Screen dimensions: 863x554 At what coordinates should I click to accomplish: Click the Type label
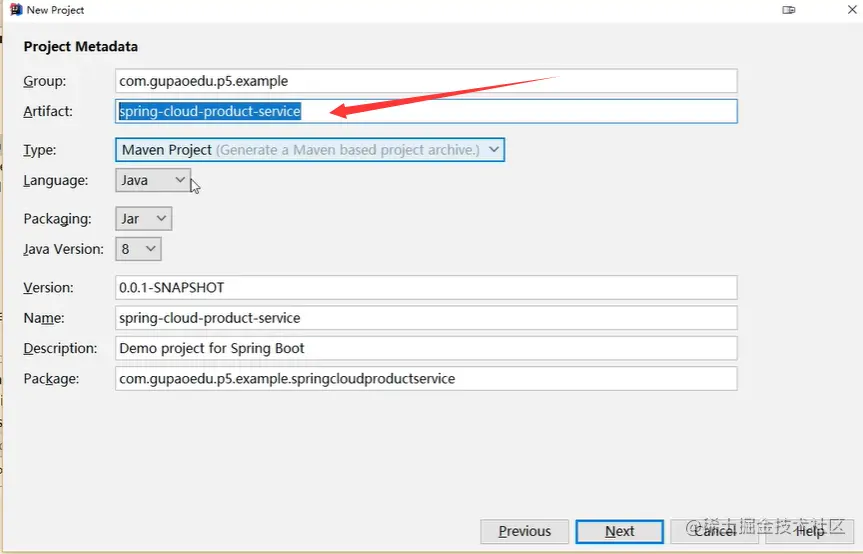[40, 150]
